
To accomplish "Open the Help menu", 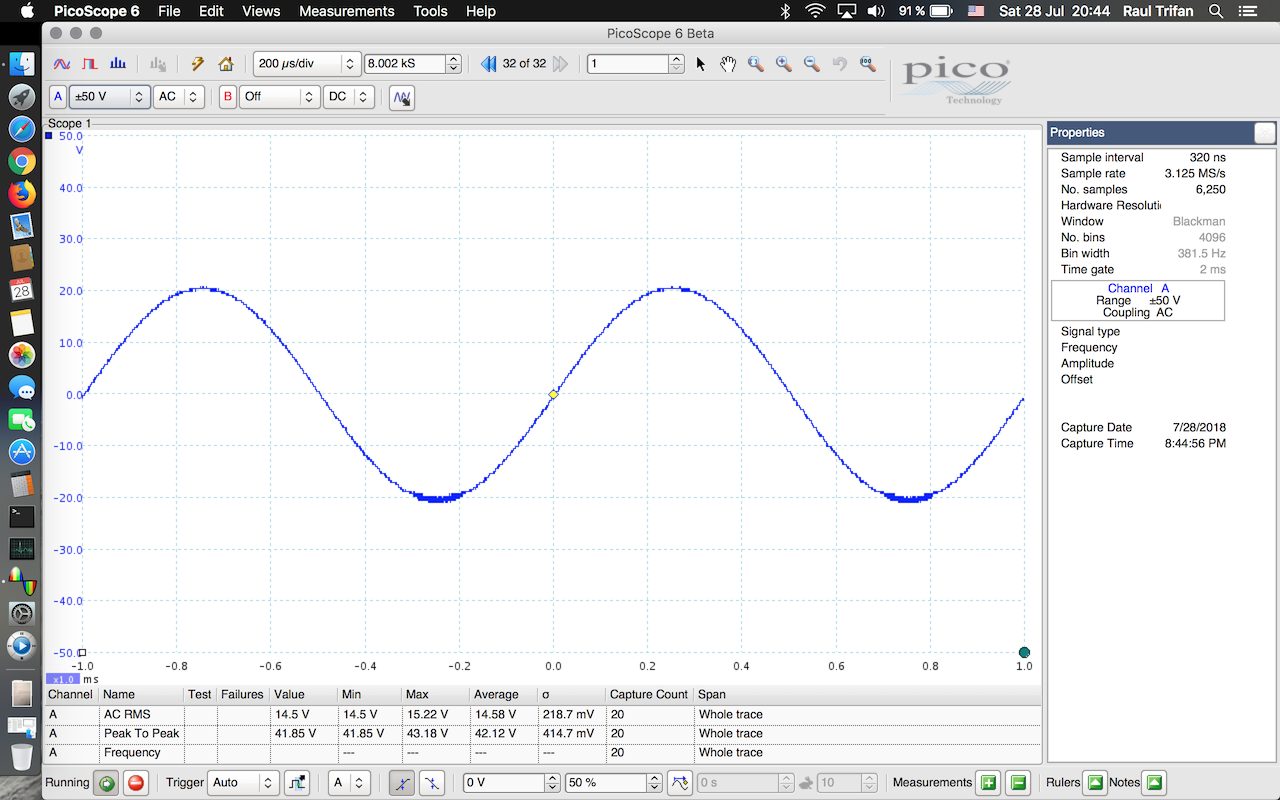I will 481,11.
